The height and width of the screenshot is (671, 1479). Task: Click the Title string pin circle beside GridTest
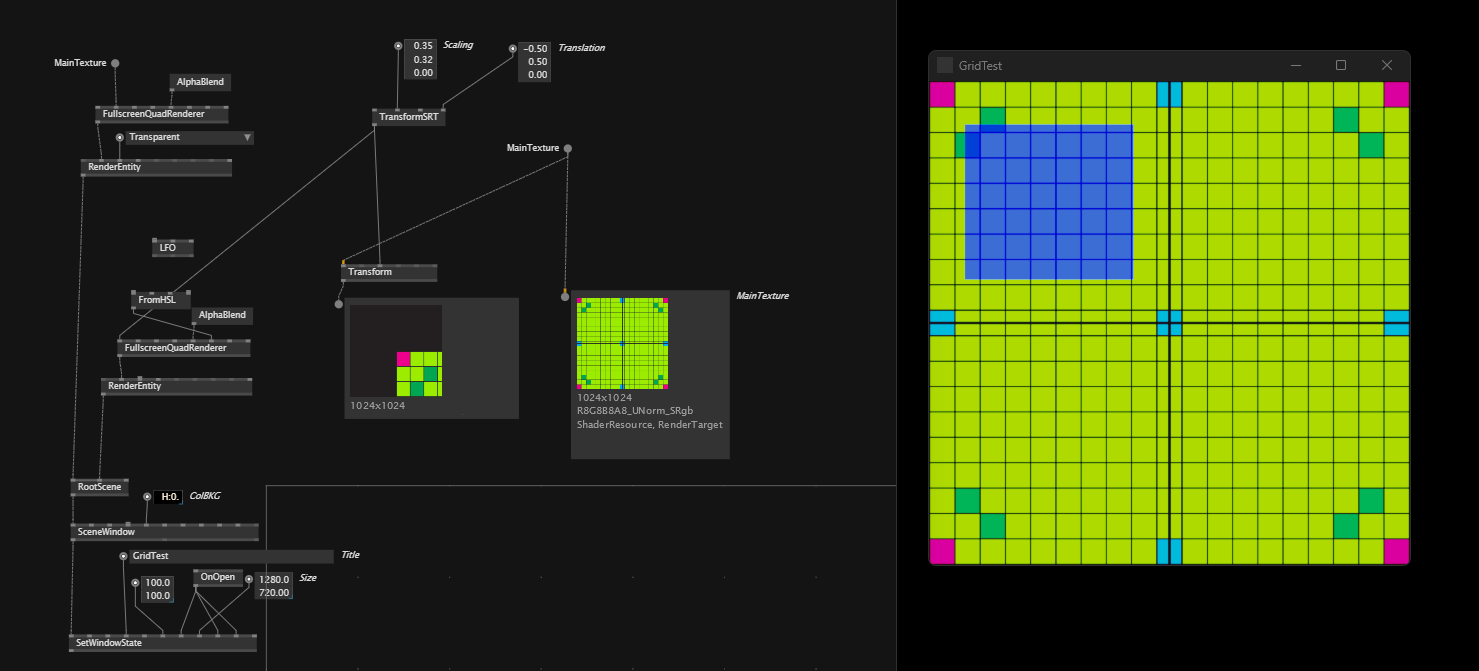(124, 556)
